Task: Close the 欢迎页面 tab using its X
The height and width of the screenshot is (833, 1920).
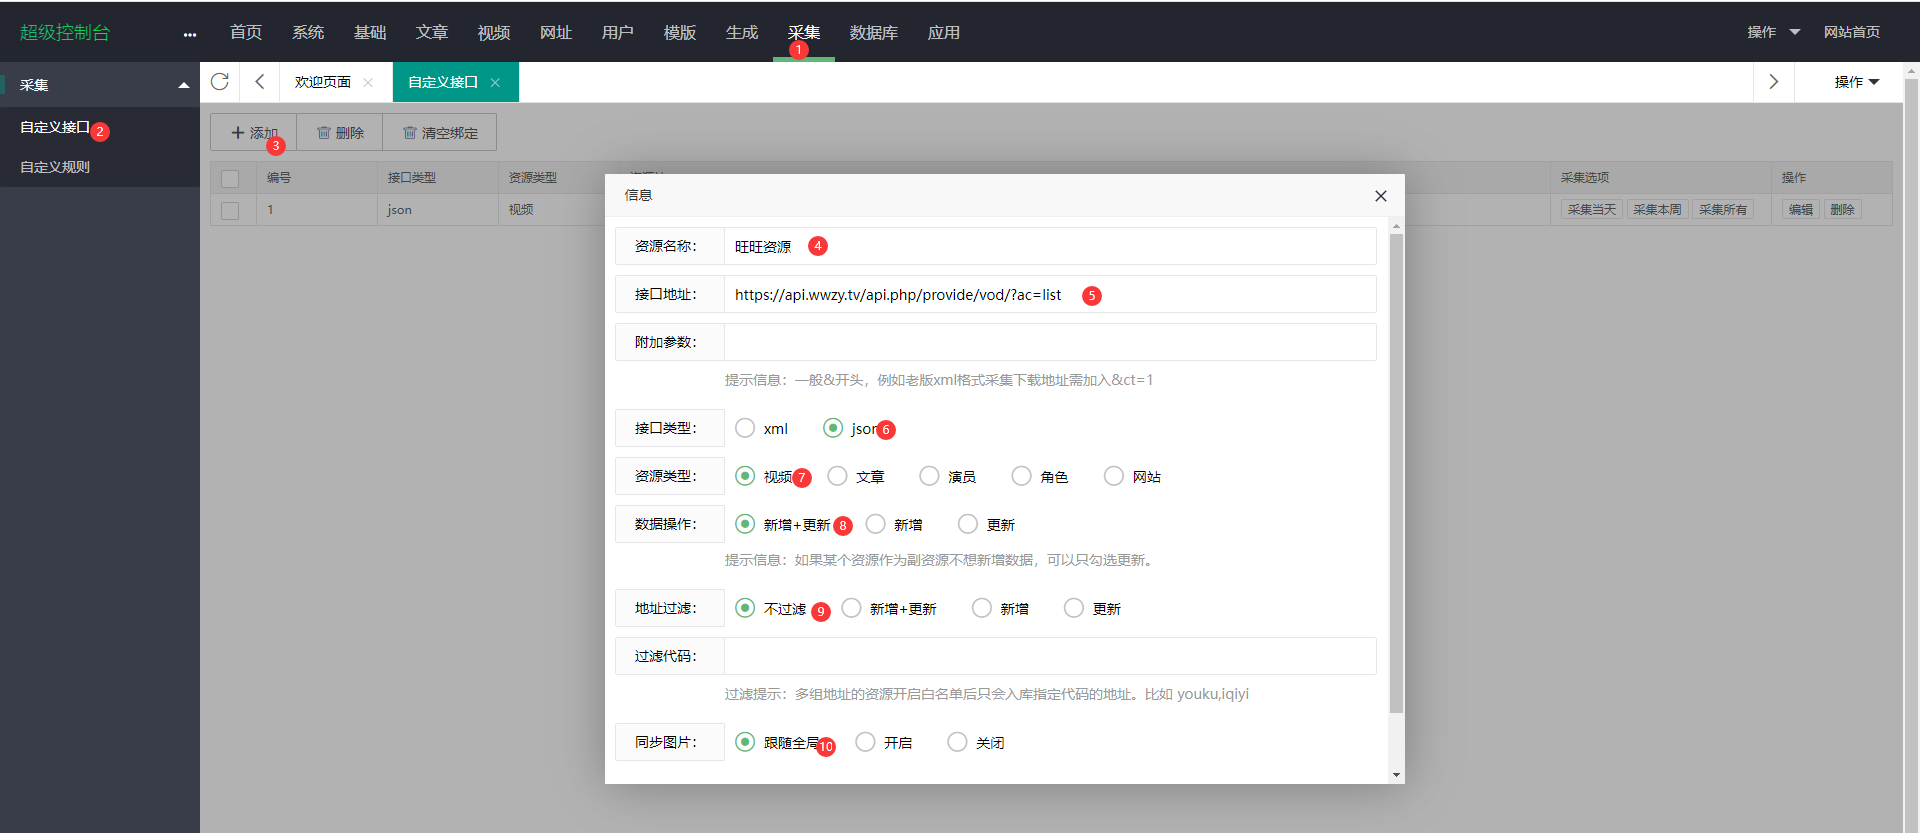Action: point(368,83)
